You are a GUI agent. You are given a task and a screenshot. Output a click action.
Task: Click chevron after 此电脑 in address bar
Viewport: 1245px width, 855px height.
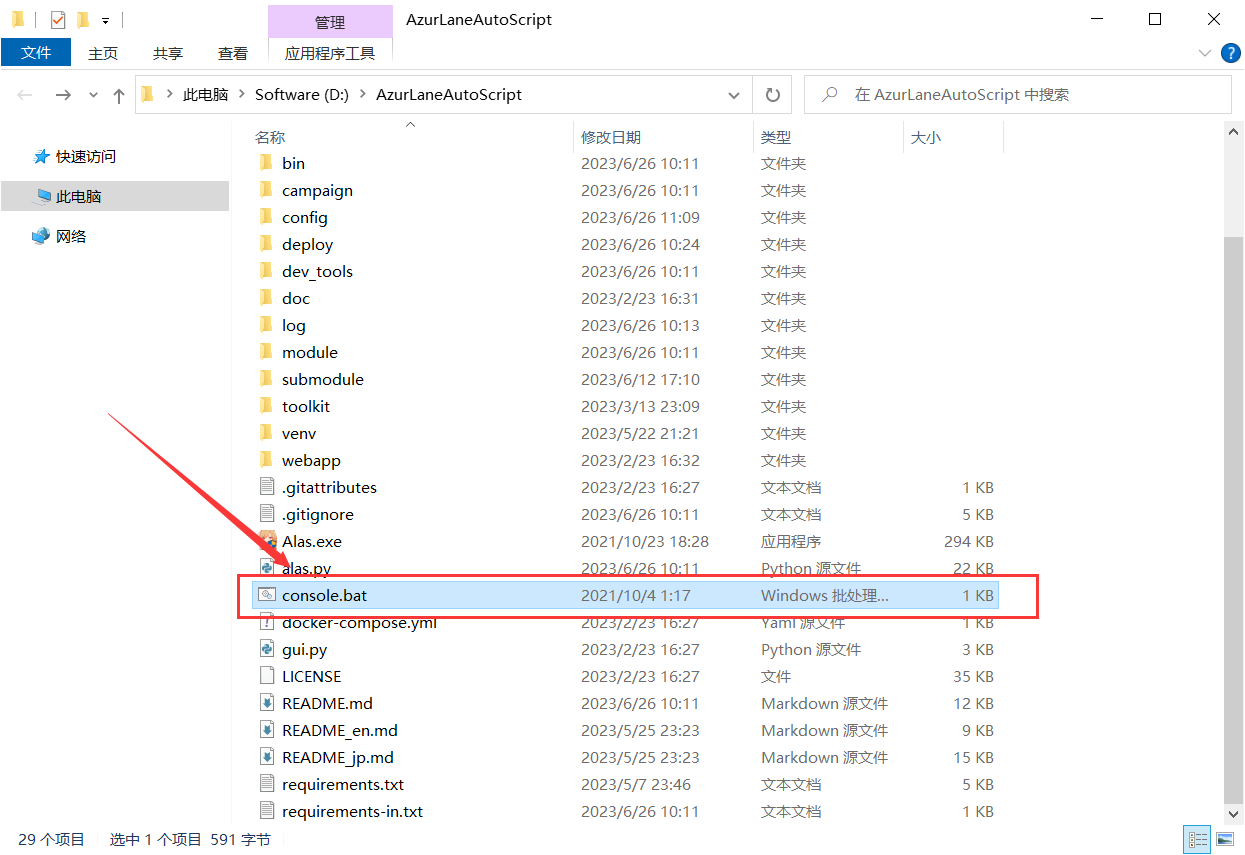point(242,95)
